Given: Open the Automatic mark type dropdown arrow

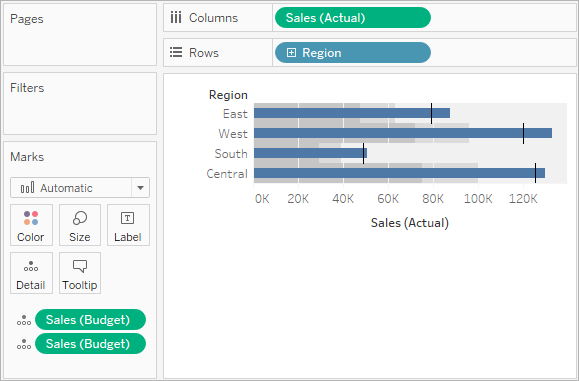Looking at the screenshot, I should pos(140,188).
